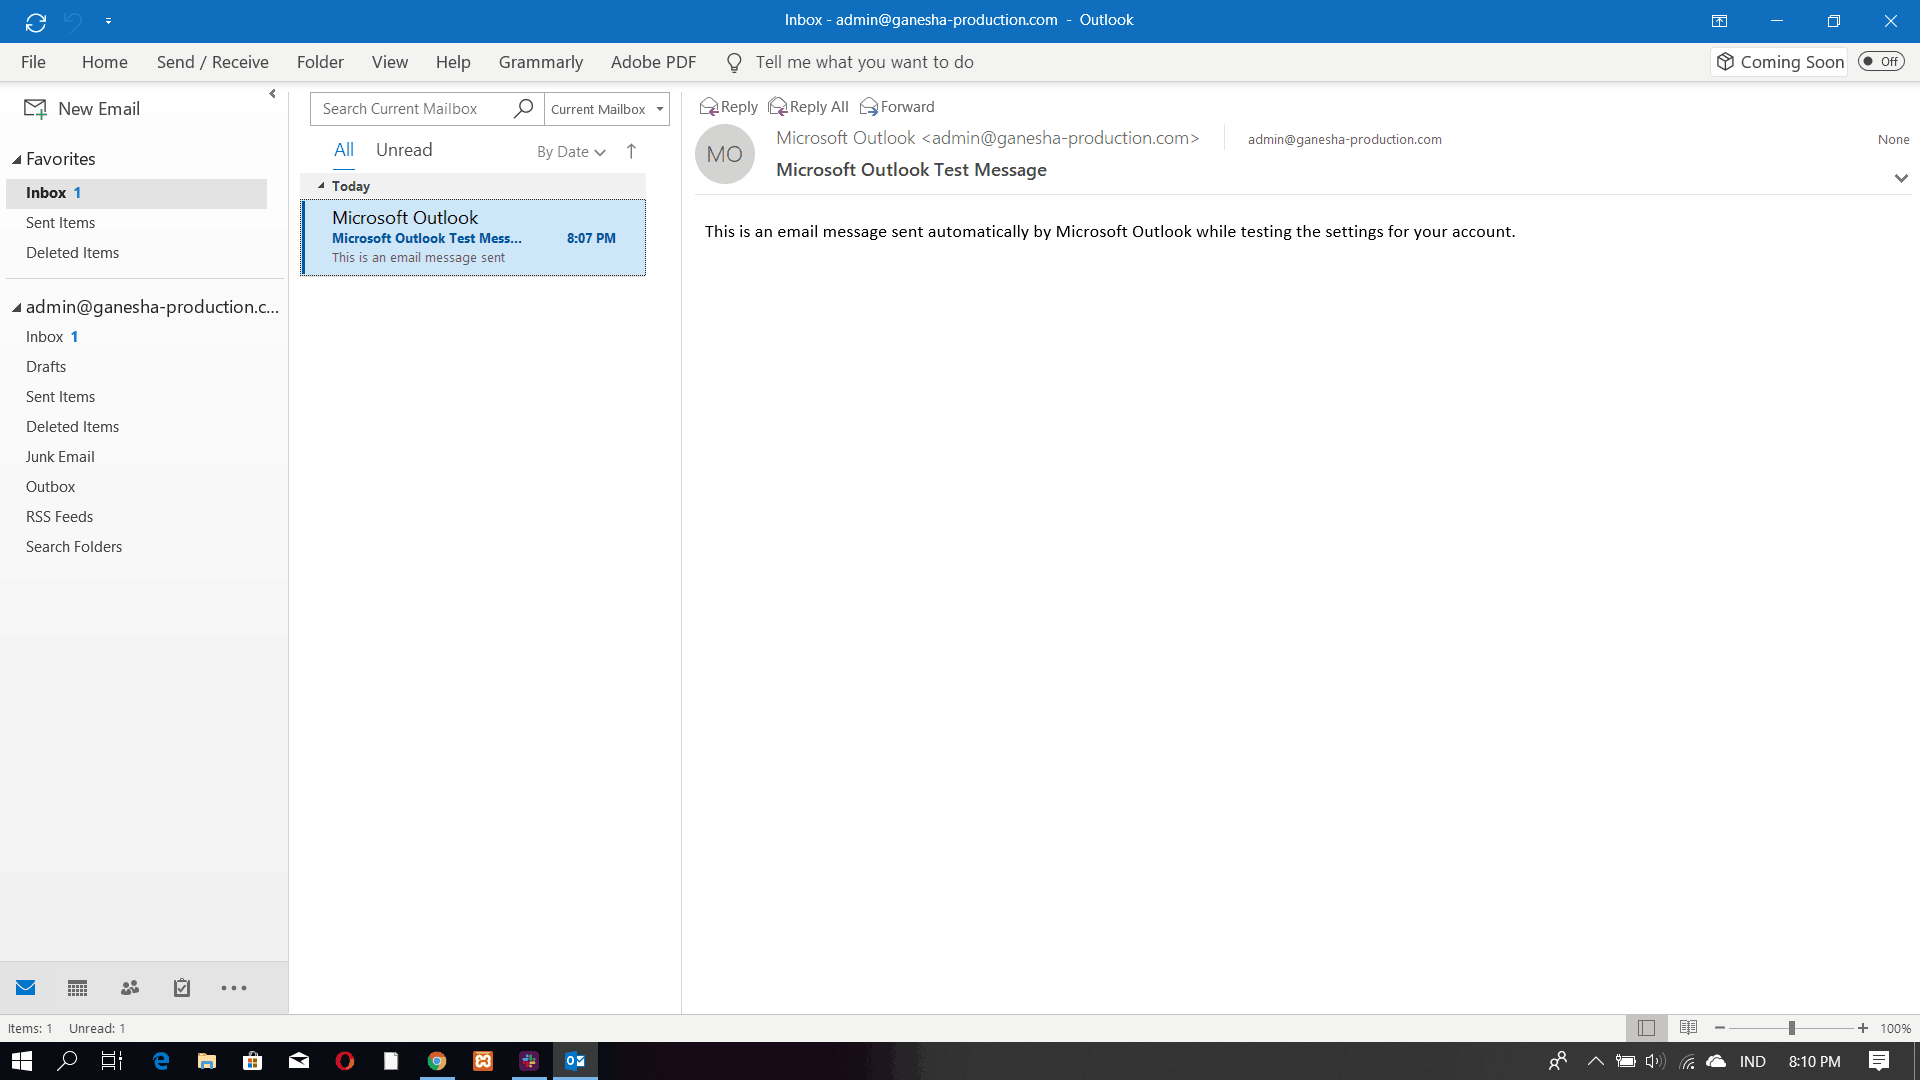
Task: Click the New Email icon
Action: (37, 108)
